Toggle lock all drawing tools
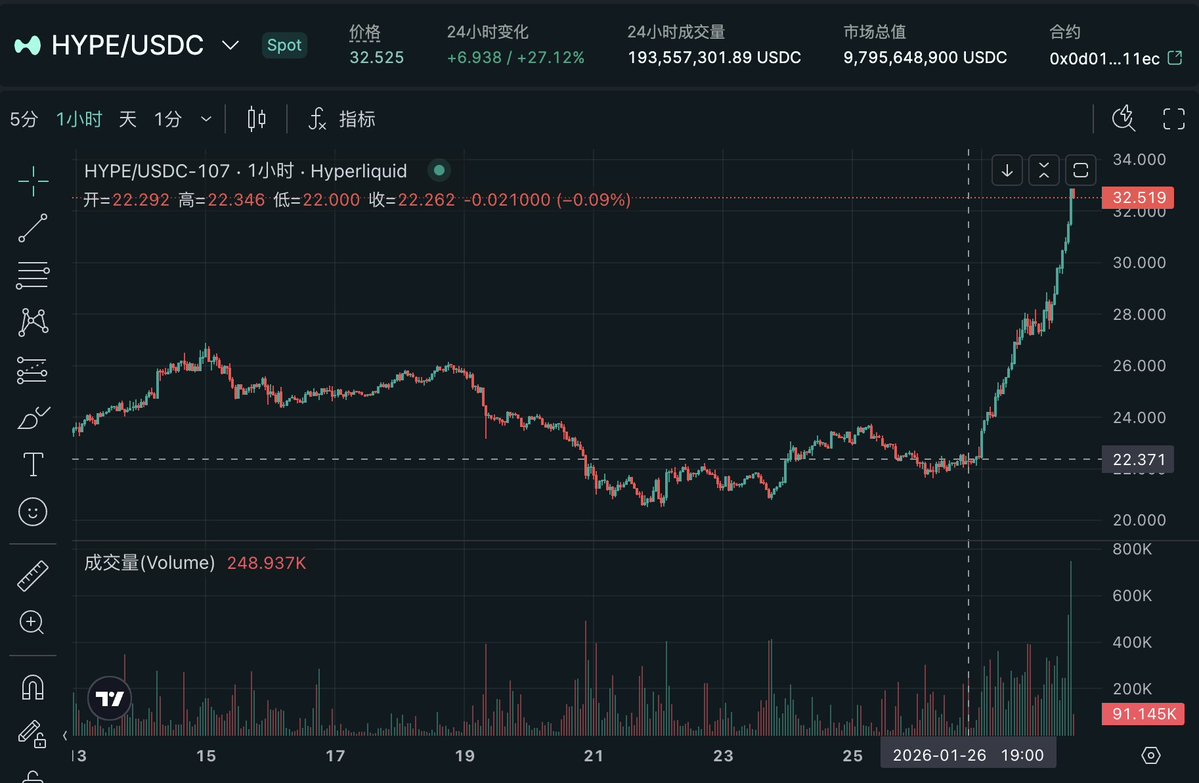The image size is (1199, 783). (x=32, y=733)
